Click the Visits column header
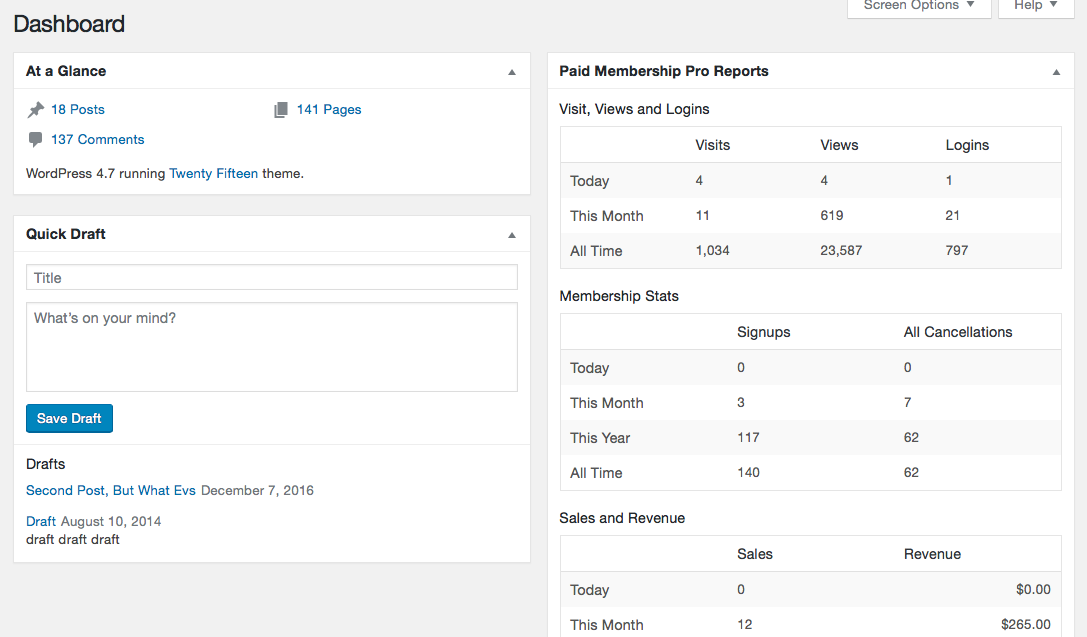1087x637 pixels. (x=713, y=145)
